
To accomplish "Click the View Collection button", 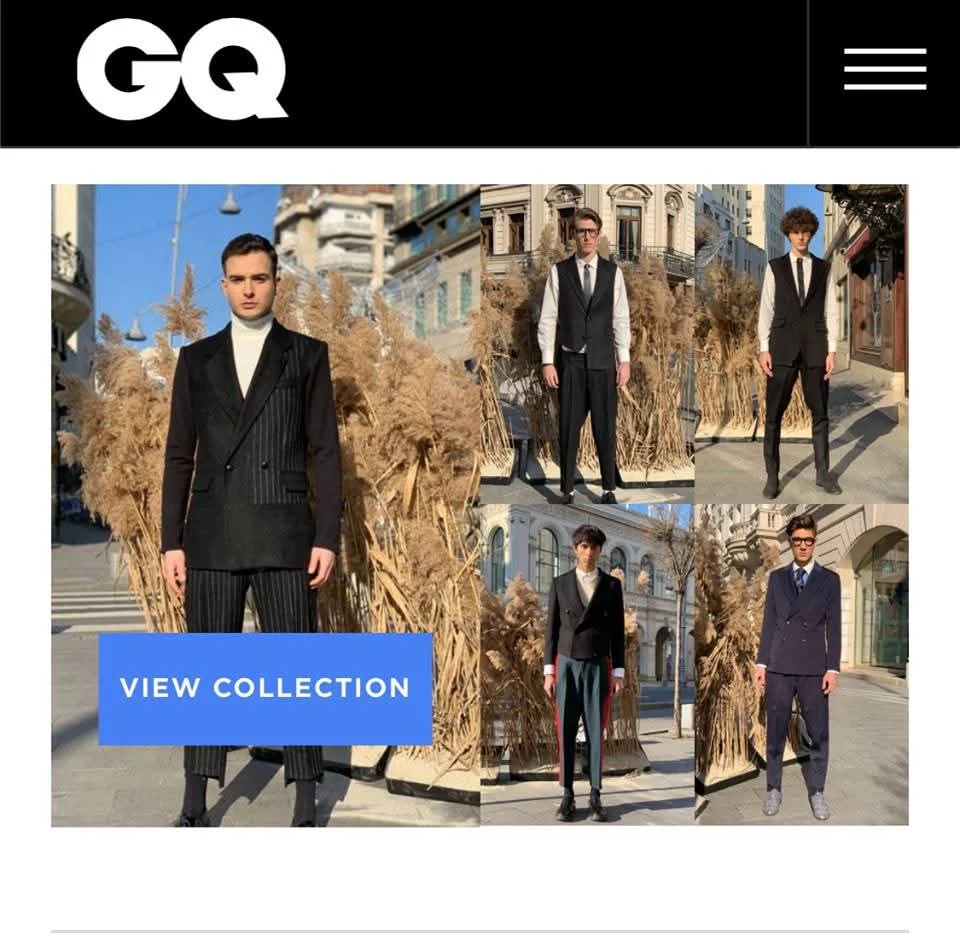I will [266, 689].
